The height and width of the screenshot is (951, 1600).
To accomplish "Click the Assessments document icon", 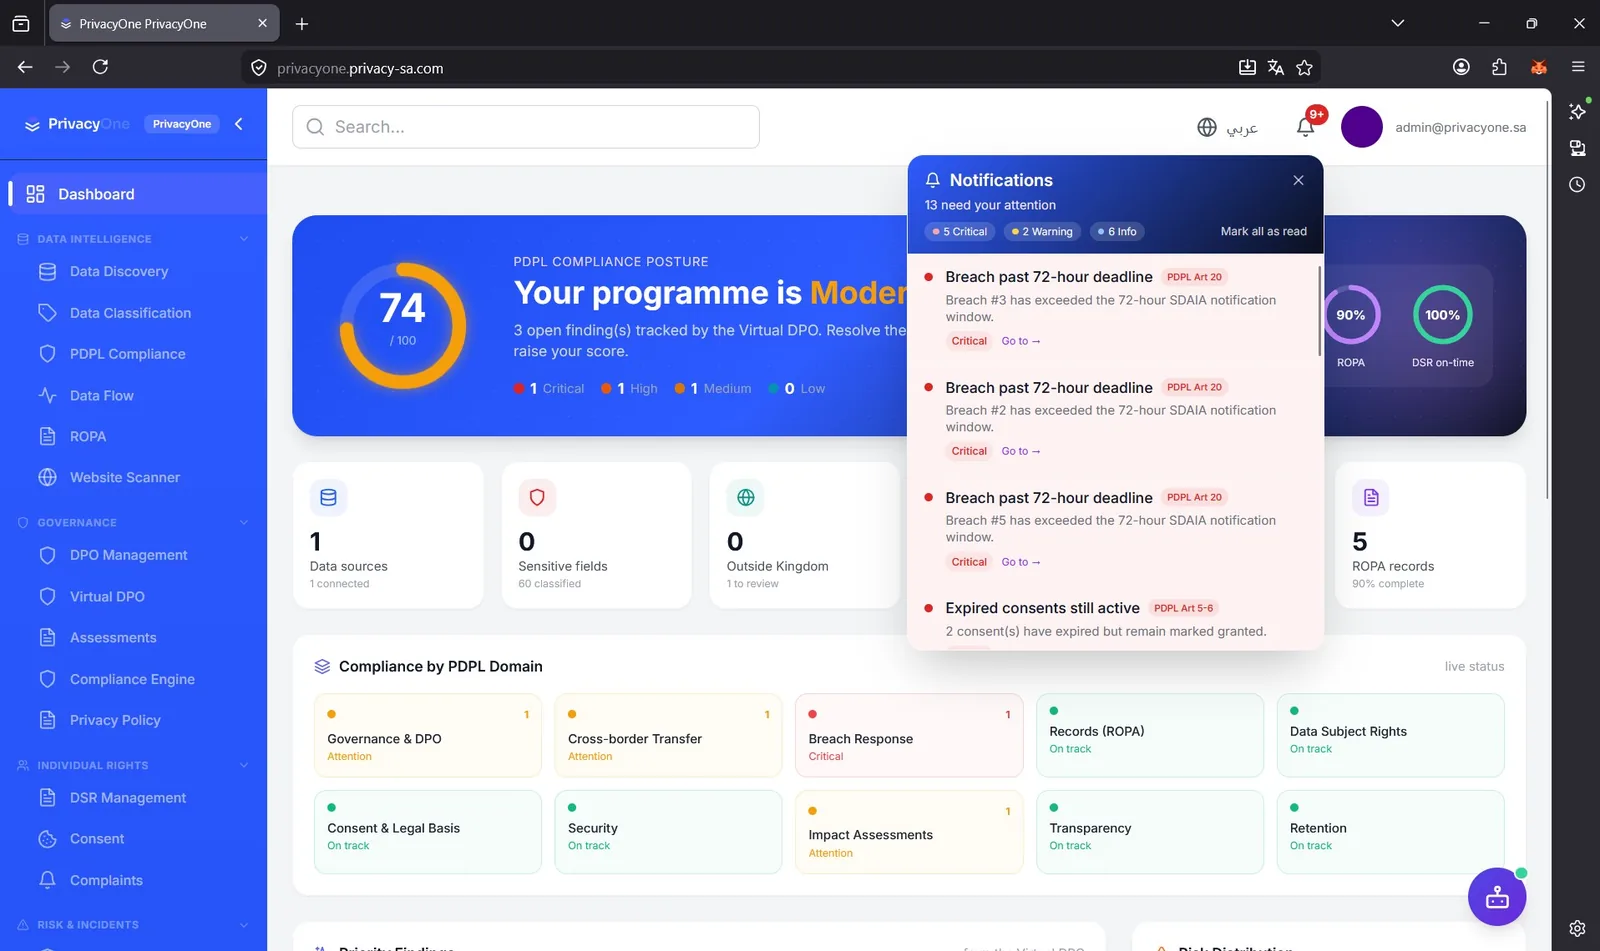I will click(47, 638).
